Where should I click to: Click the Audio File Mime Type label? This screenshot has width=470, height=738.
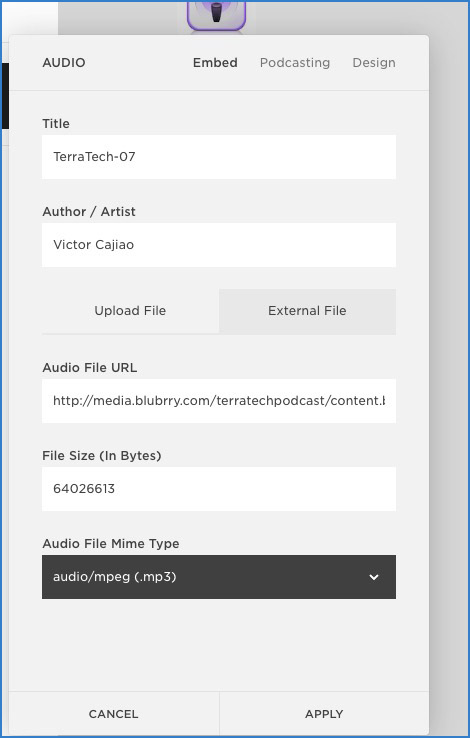click(x=111, y=544)
